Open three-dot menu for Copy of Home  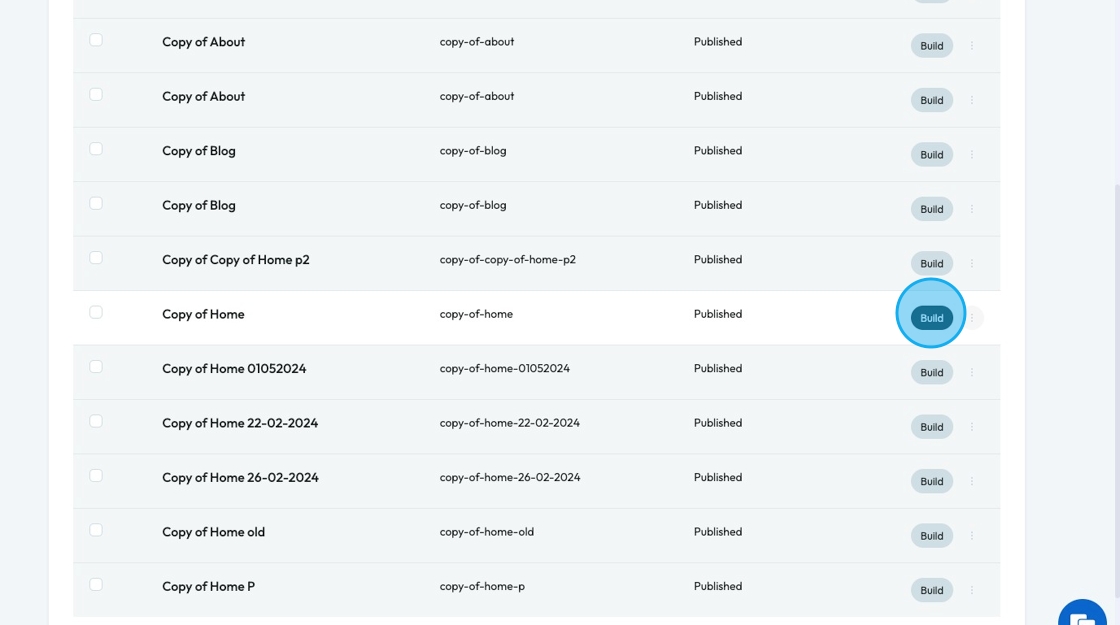coord(972,318)
